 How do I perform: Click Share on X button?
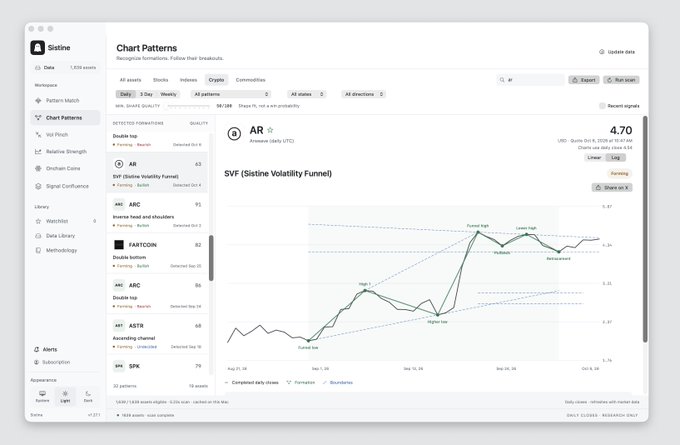coord(612,187)
